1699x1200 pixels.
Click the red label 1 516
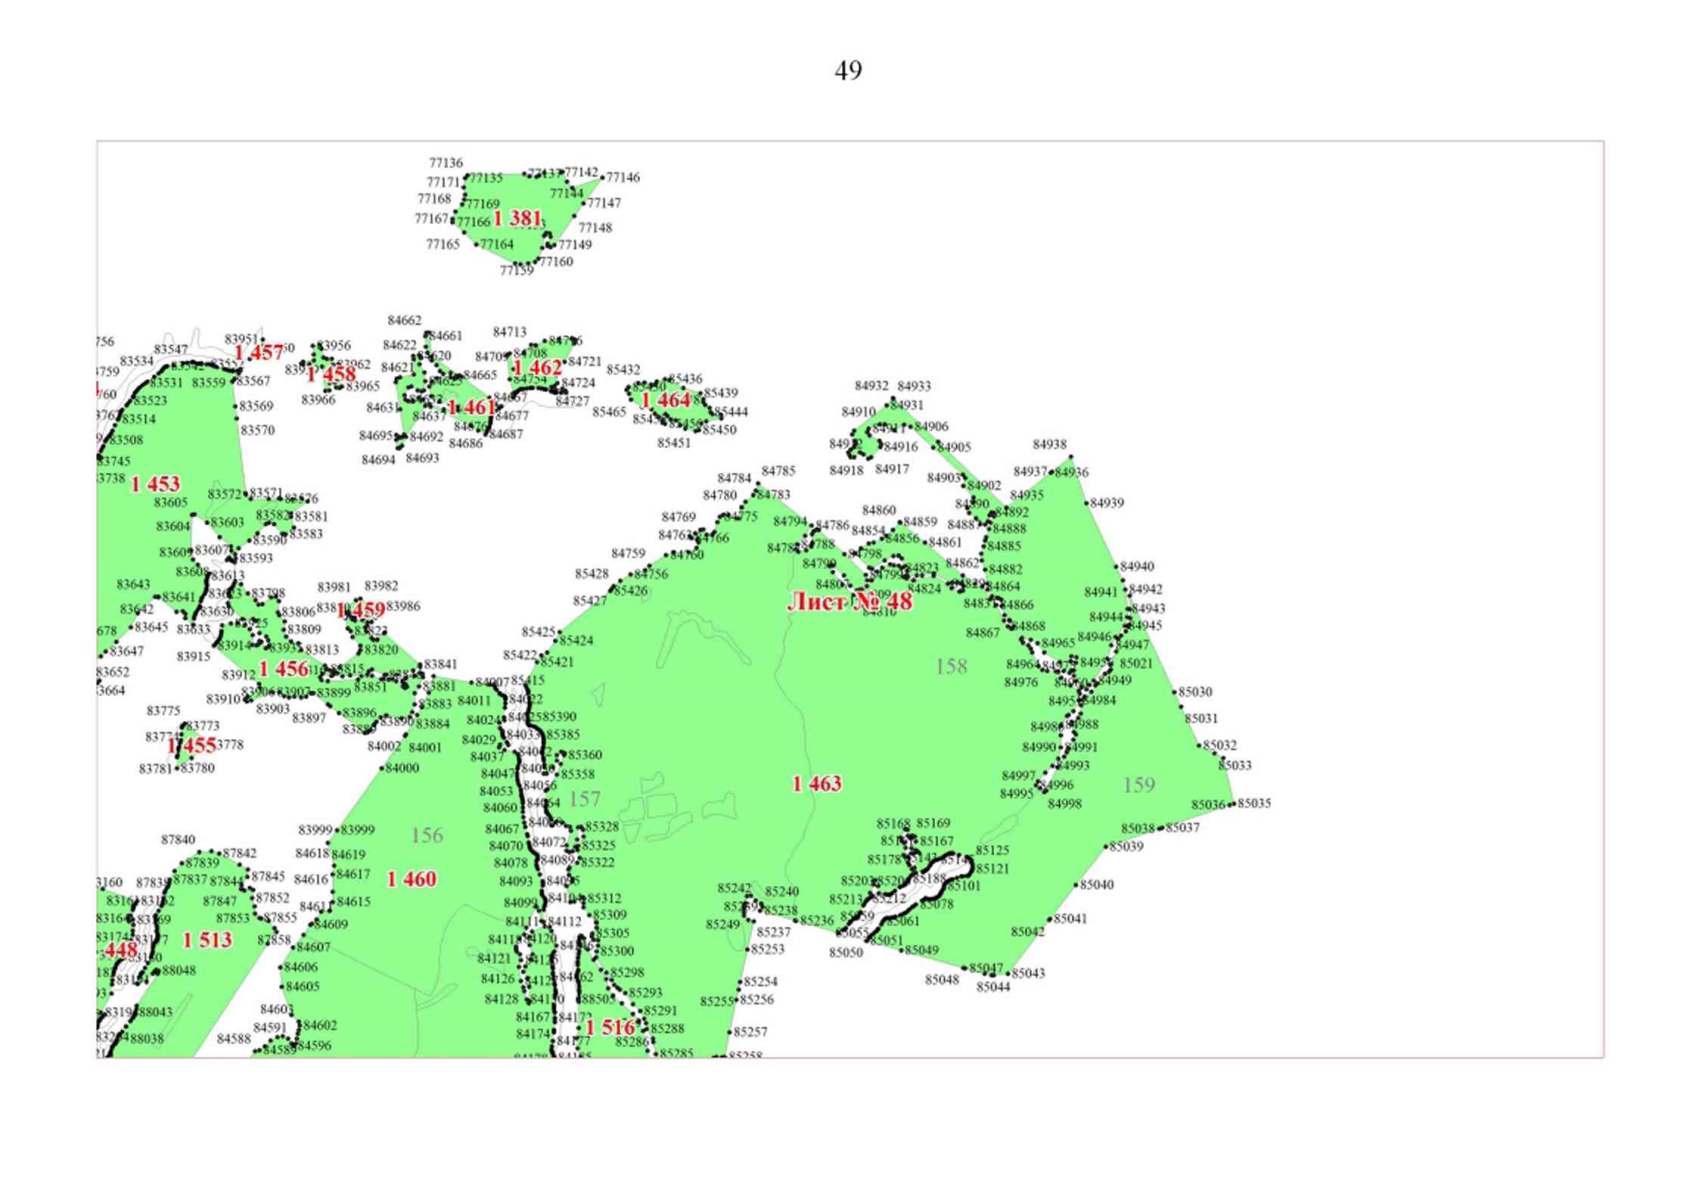(609, 1027)
